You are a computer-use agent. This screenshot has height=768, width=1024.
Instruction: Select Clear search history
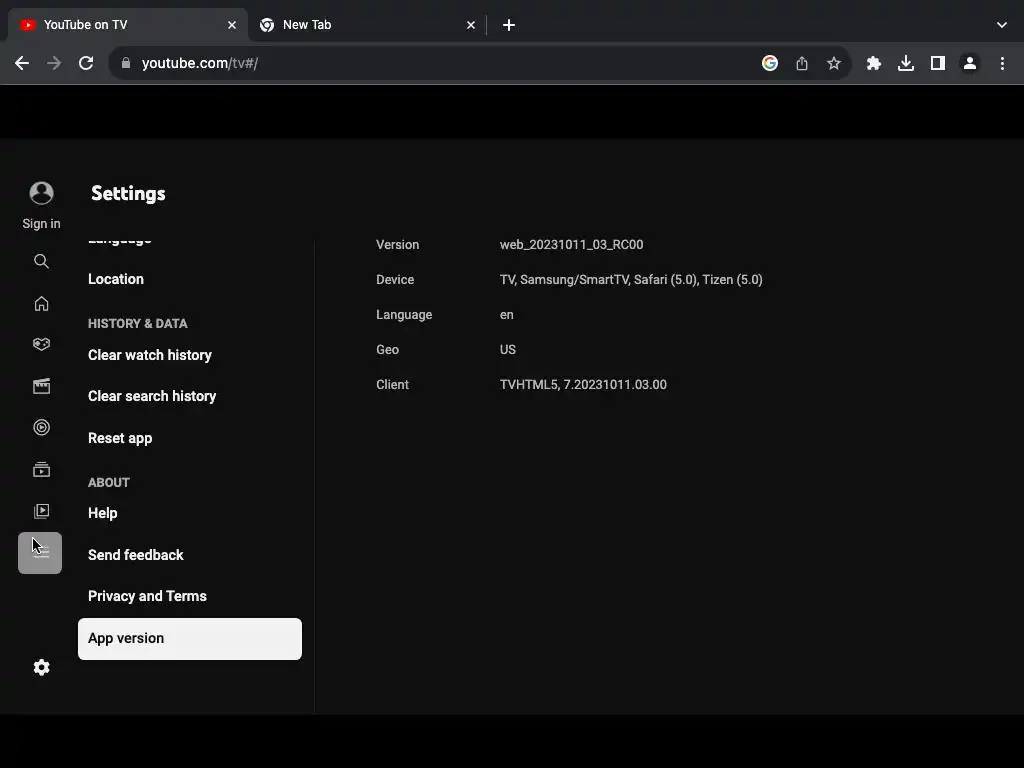[x=152, y=396]
